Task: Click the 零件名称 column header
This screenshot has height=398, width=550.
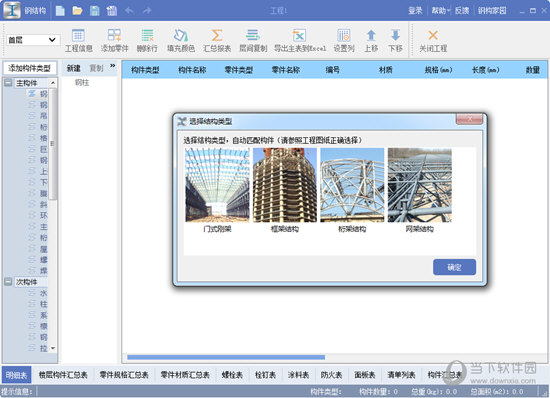Action: click(x=286, y=70)
